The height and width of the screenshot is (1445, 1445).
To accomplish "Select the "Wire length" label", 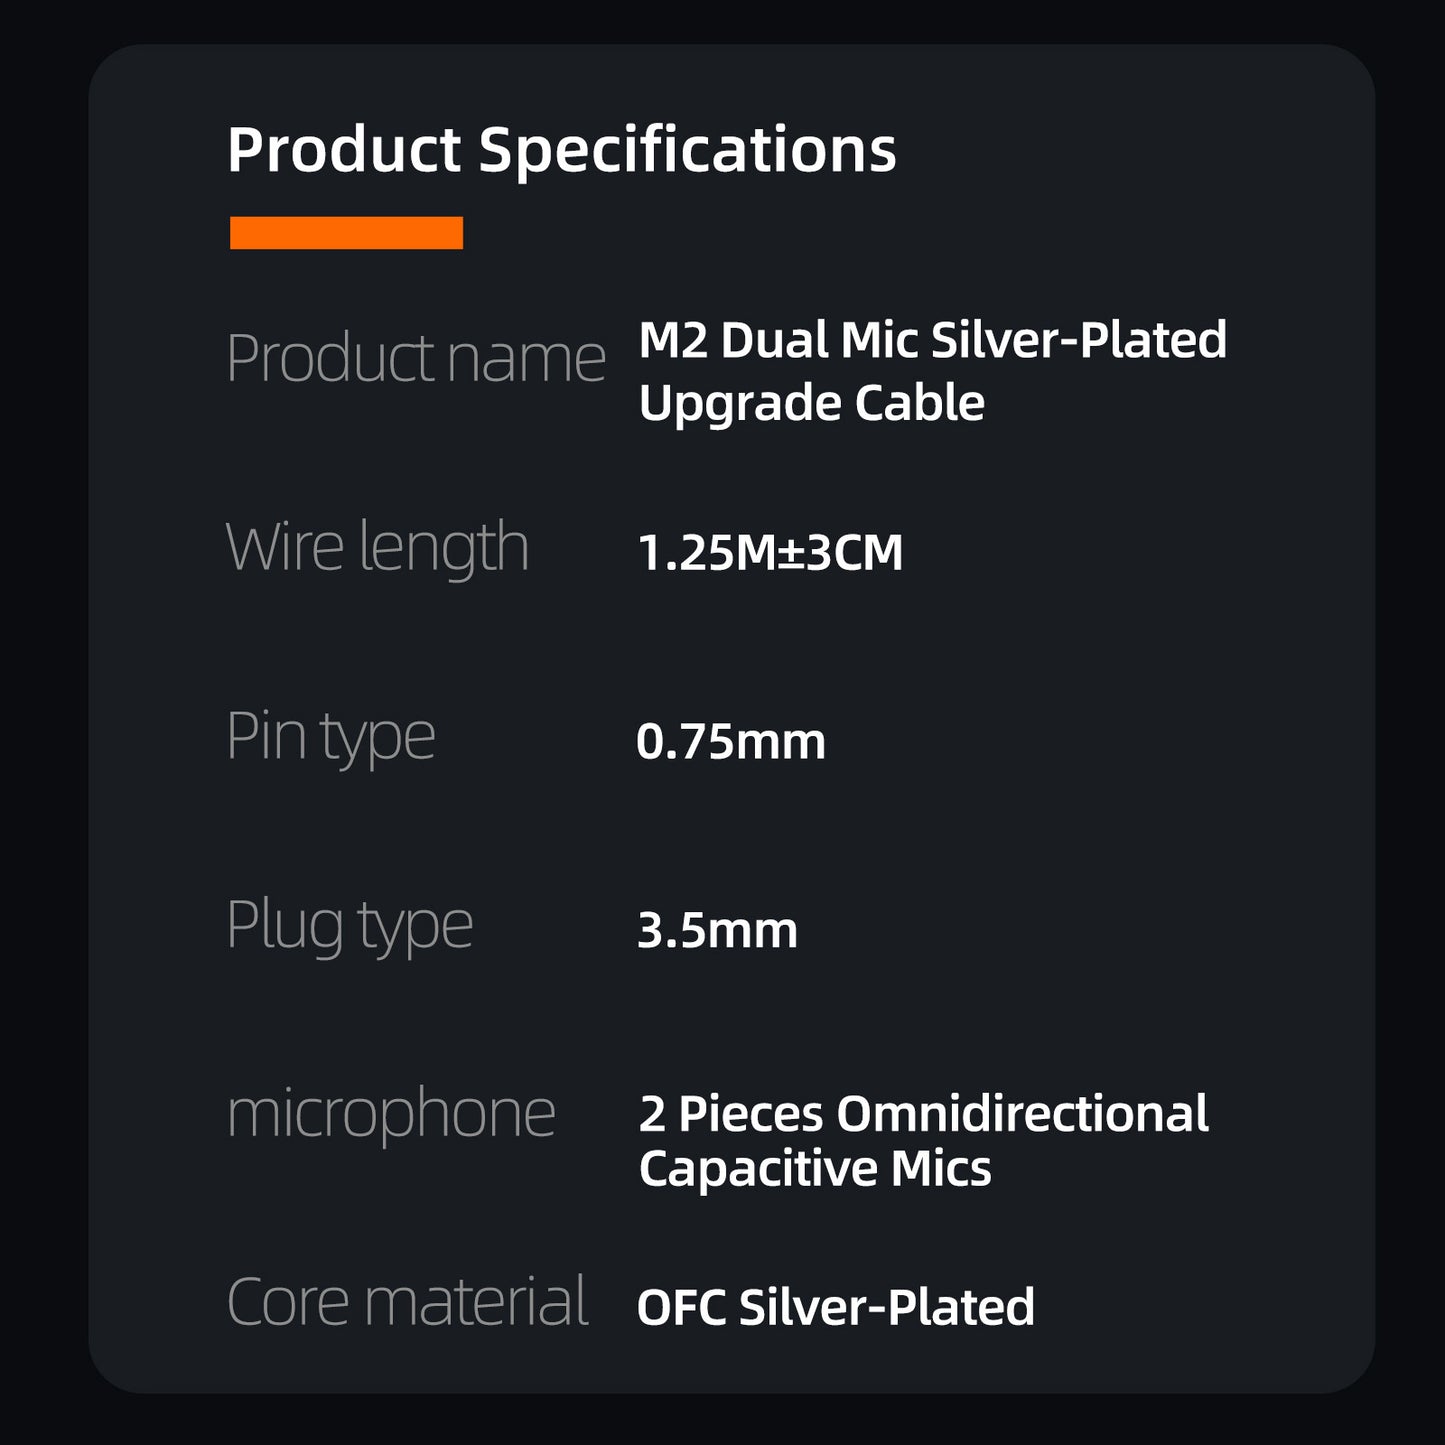I will [377, 548].
